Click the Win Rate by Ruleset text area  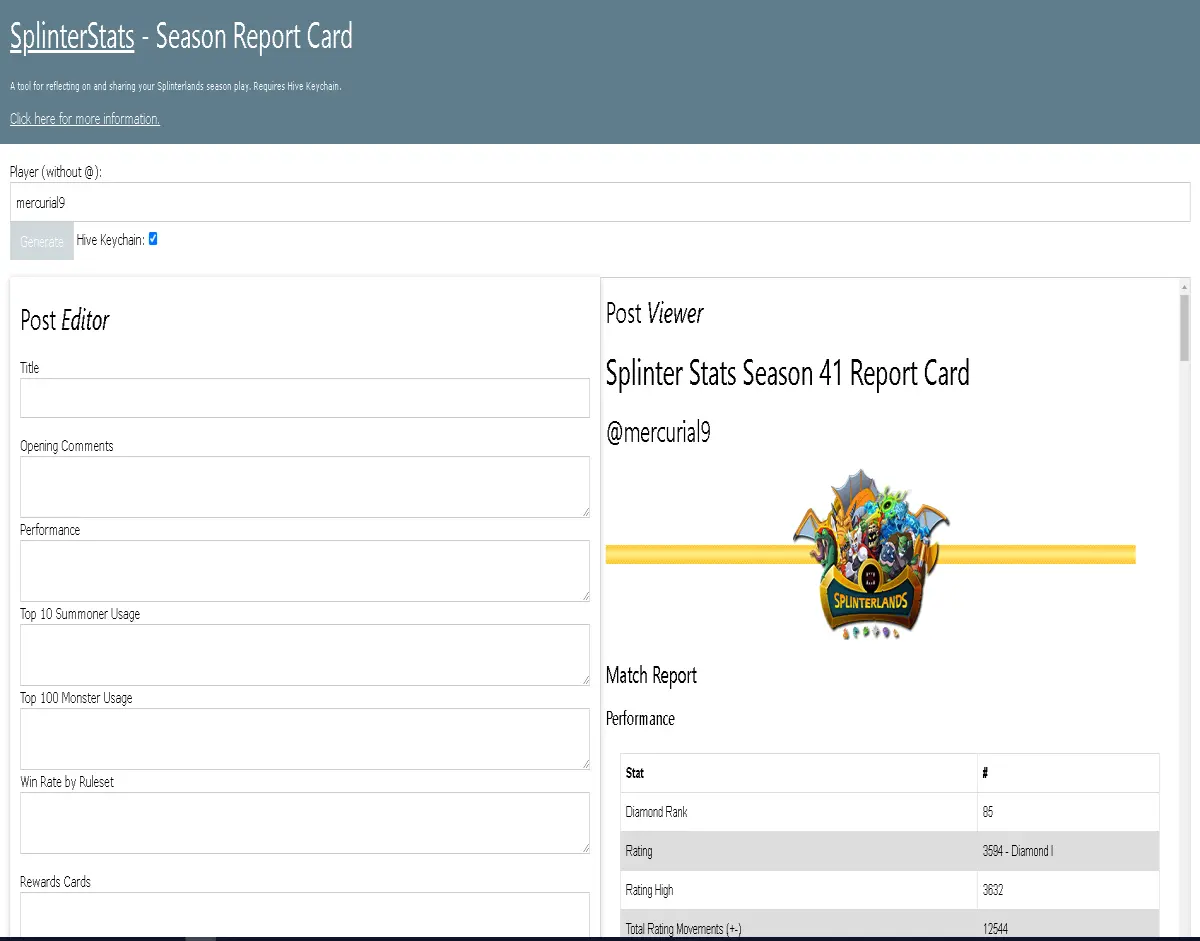pyautogui.click(x=305, y=823)
